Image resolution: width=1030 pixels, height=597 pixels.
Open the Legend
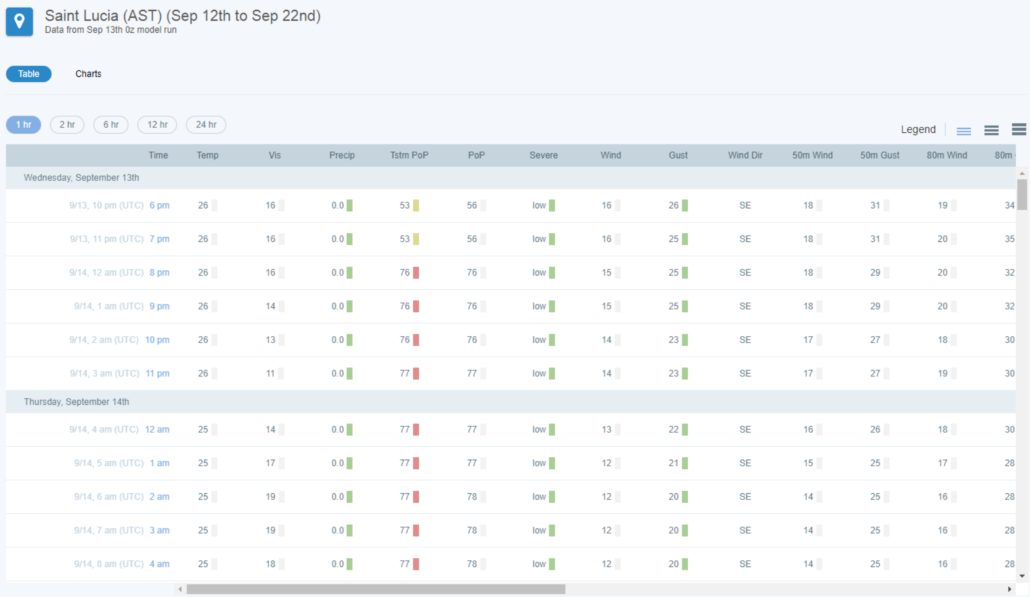click(x=918, y=129)
